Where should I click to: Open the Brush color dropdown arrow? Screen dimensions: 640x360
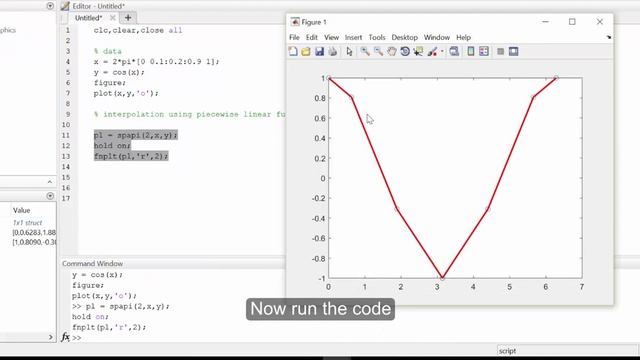[x=442, y=52]
